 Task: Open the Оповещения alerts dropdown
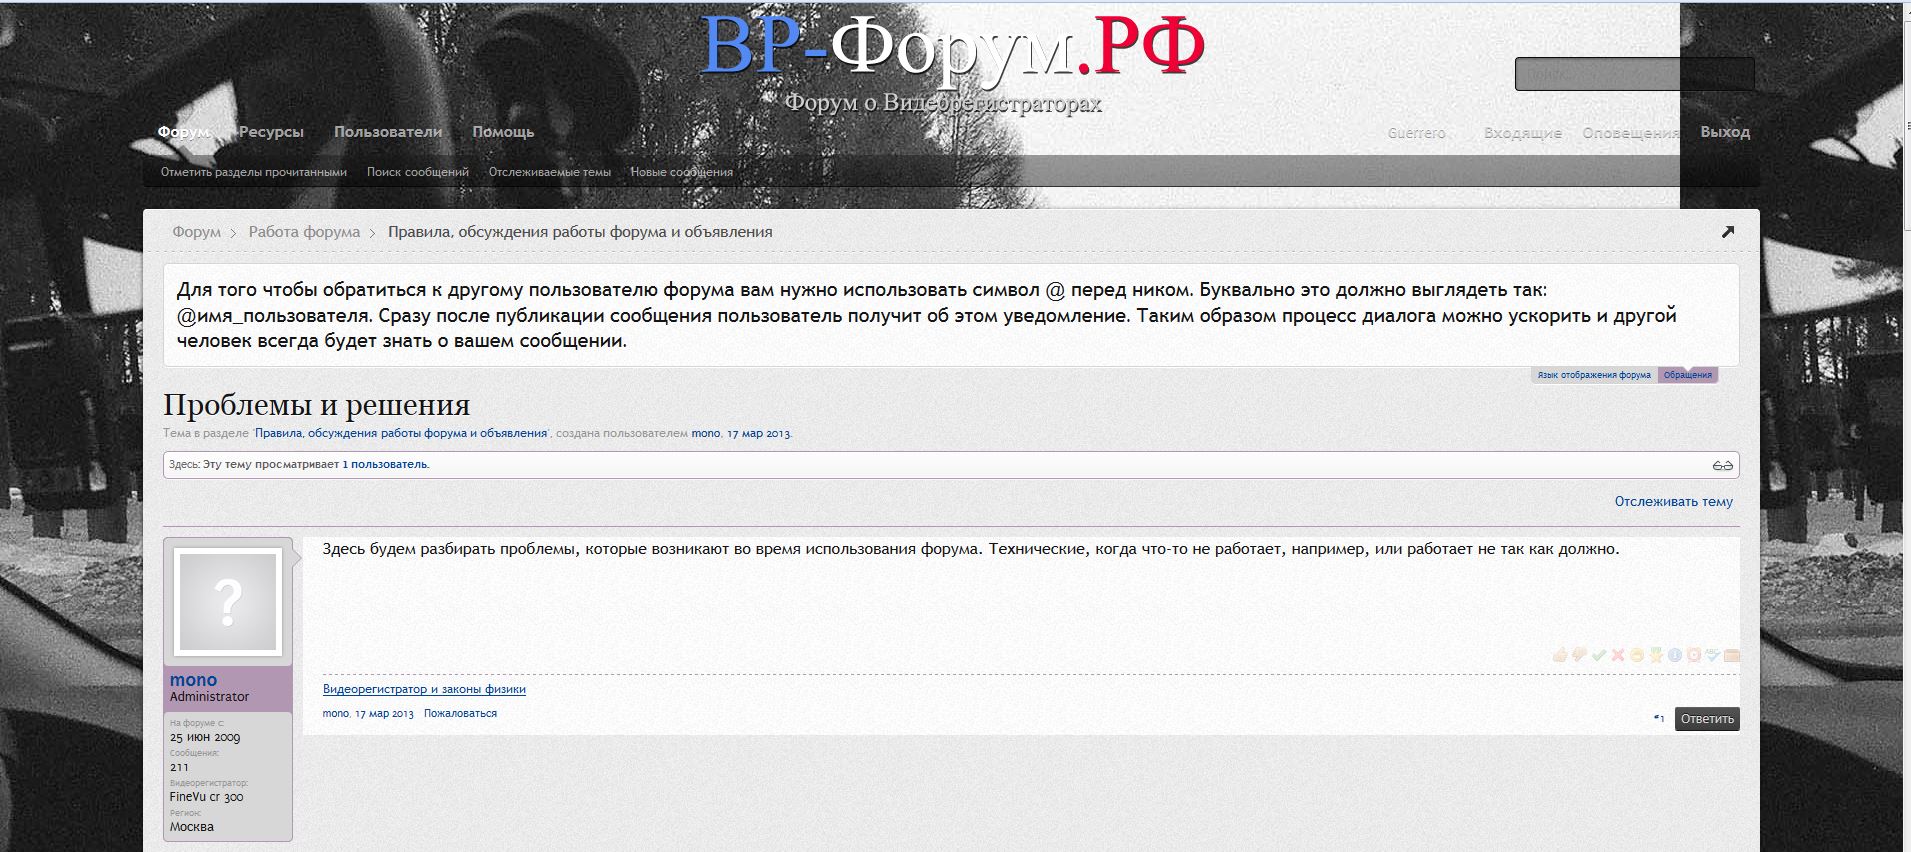(x=1630, y=133)
